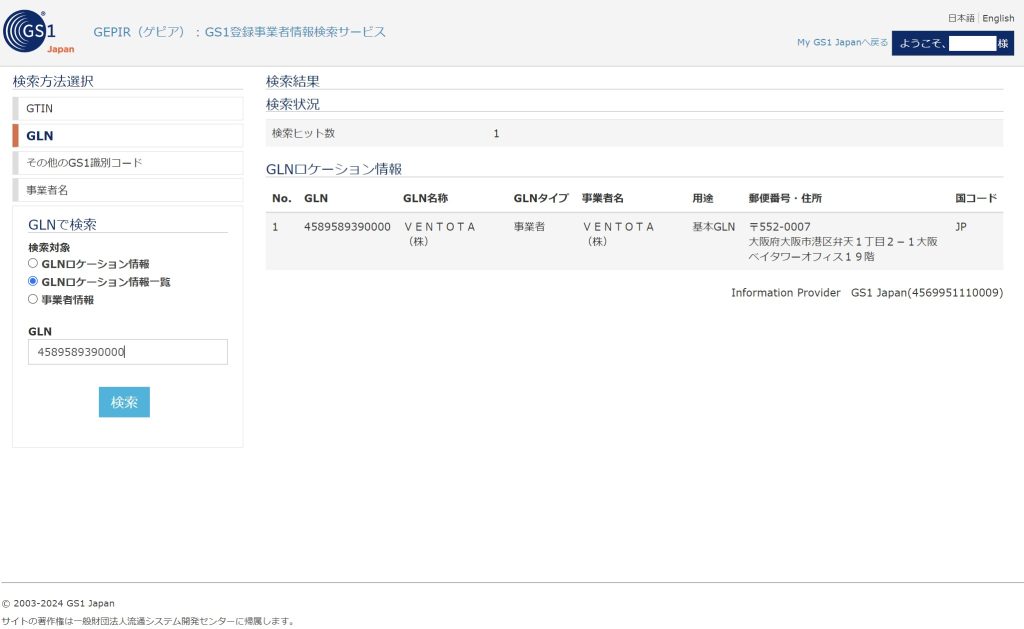Click the GLN名称 column header
1024x629 pixels.
pos(425,198)
